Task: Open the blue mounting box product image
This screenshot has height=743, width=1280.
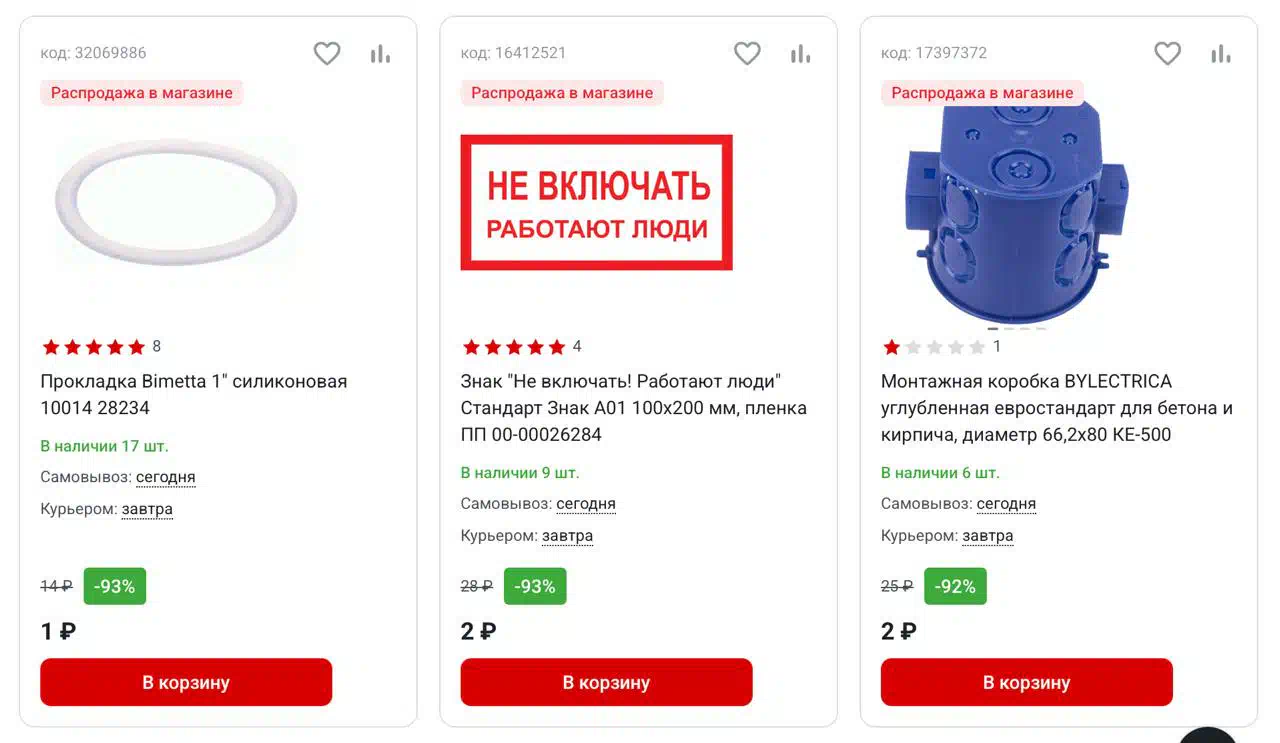Action: click(1016, 213)
